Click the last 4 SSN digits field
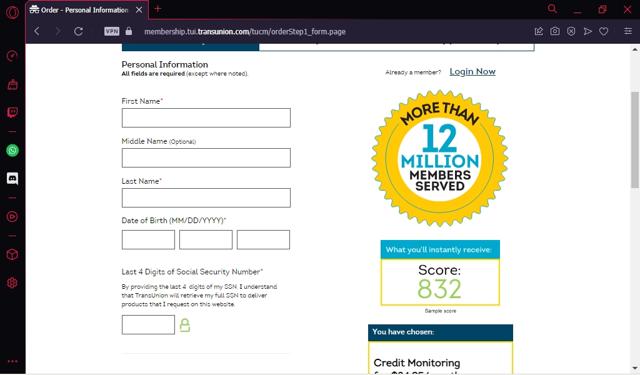Screen dimensions: 640x375 [x=148, y=325]
